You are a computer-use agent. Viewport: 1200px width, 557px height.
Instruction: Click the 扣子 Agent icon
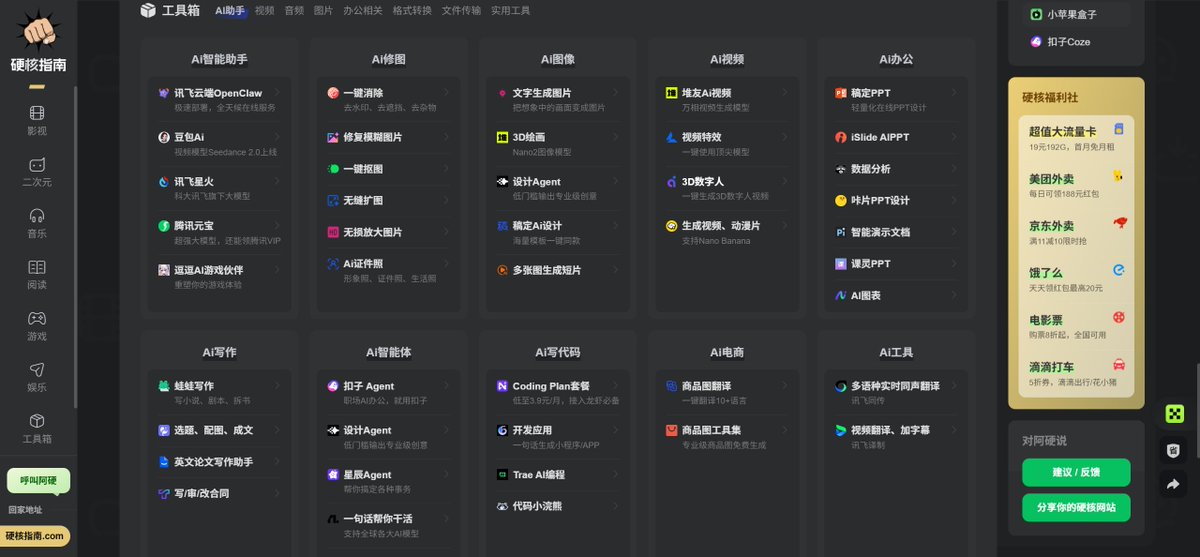click(x=334, y=386)
